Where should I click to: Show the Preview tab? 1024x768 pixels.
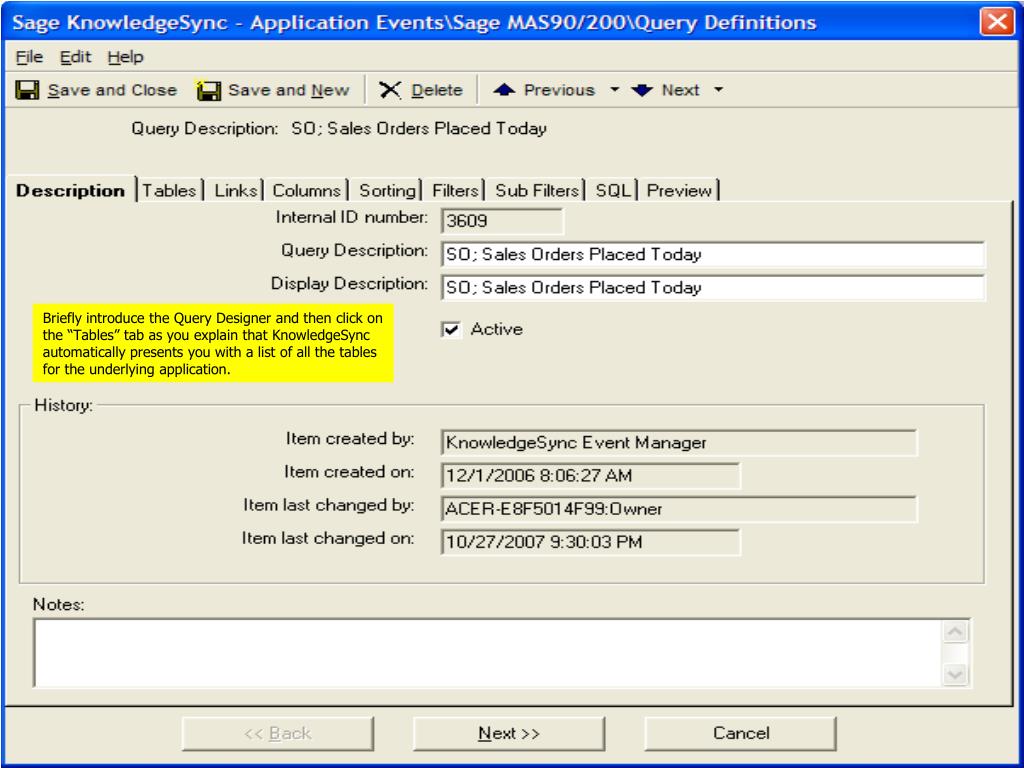tap(679, 190)
